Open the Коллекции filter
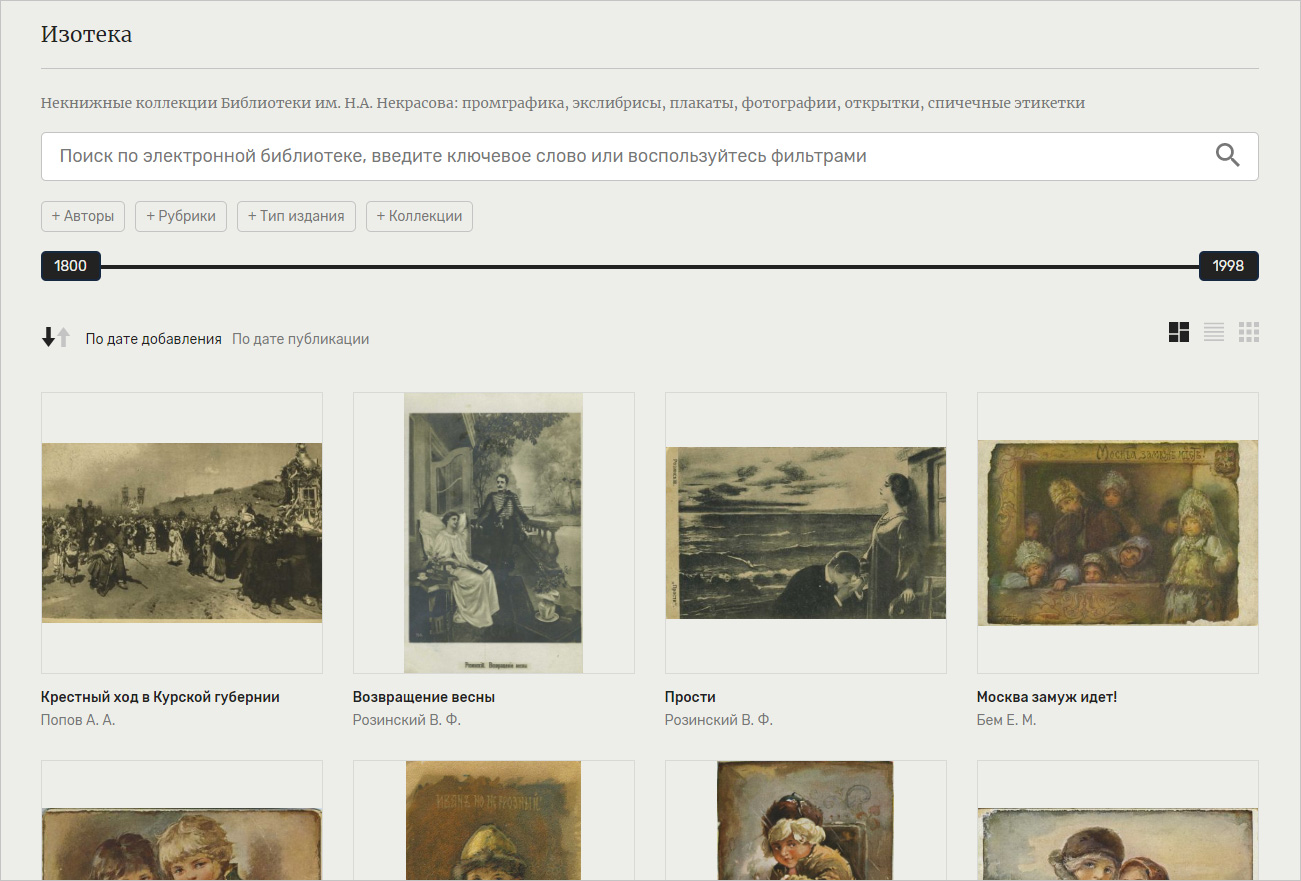 [x=419, y=216]
